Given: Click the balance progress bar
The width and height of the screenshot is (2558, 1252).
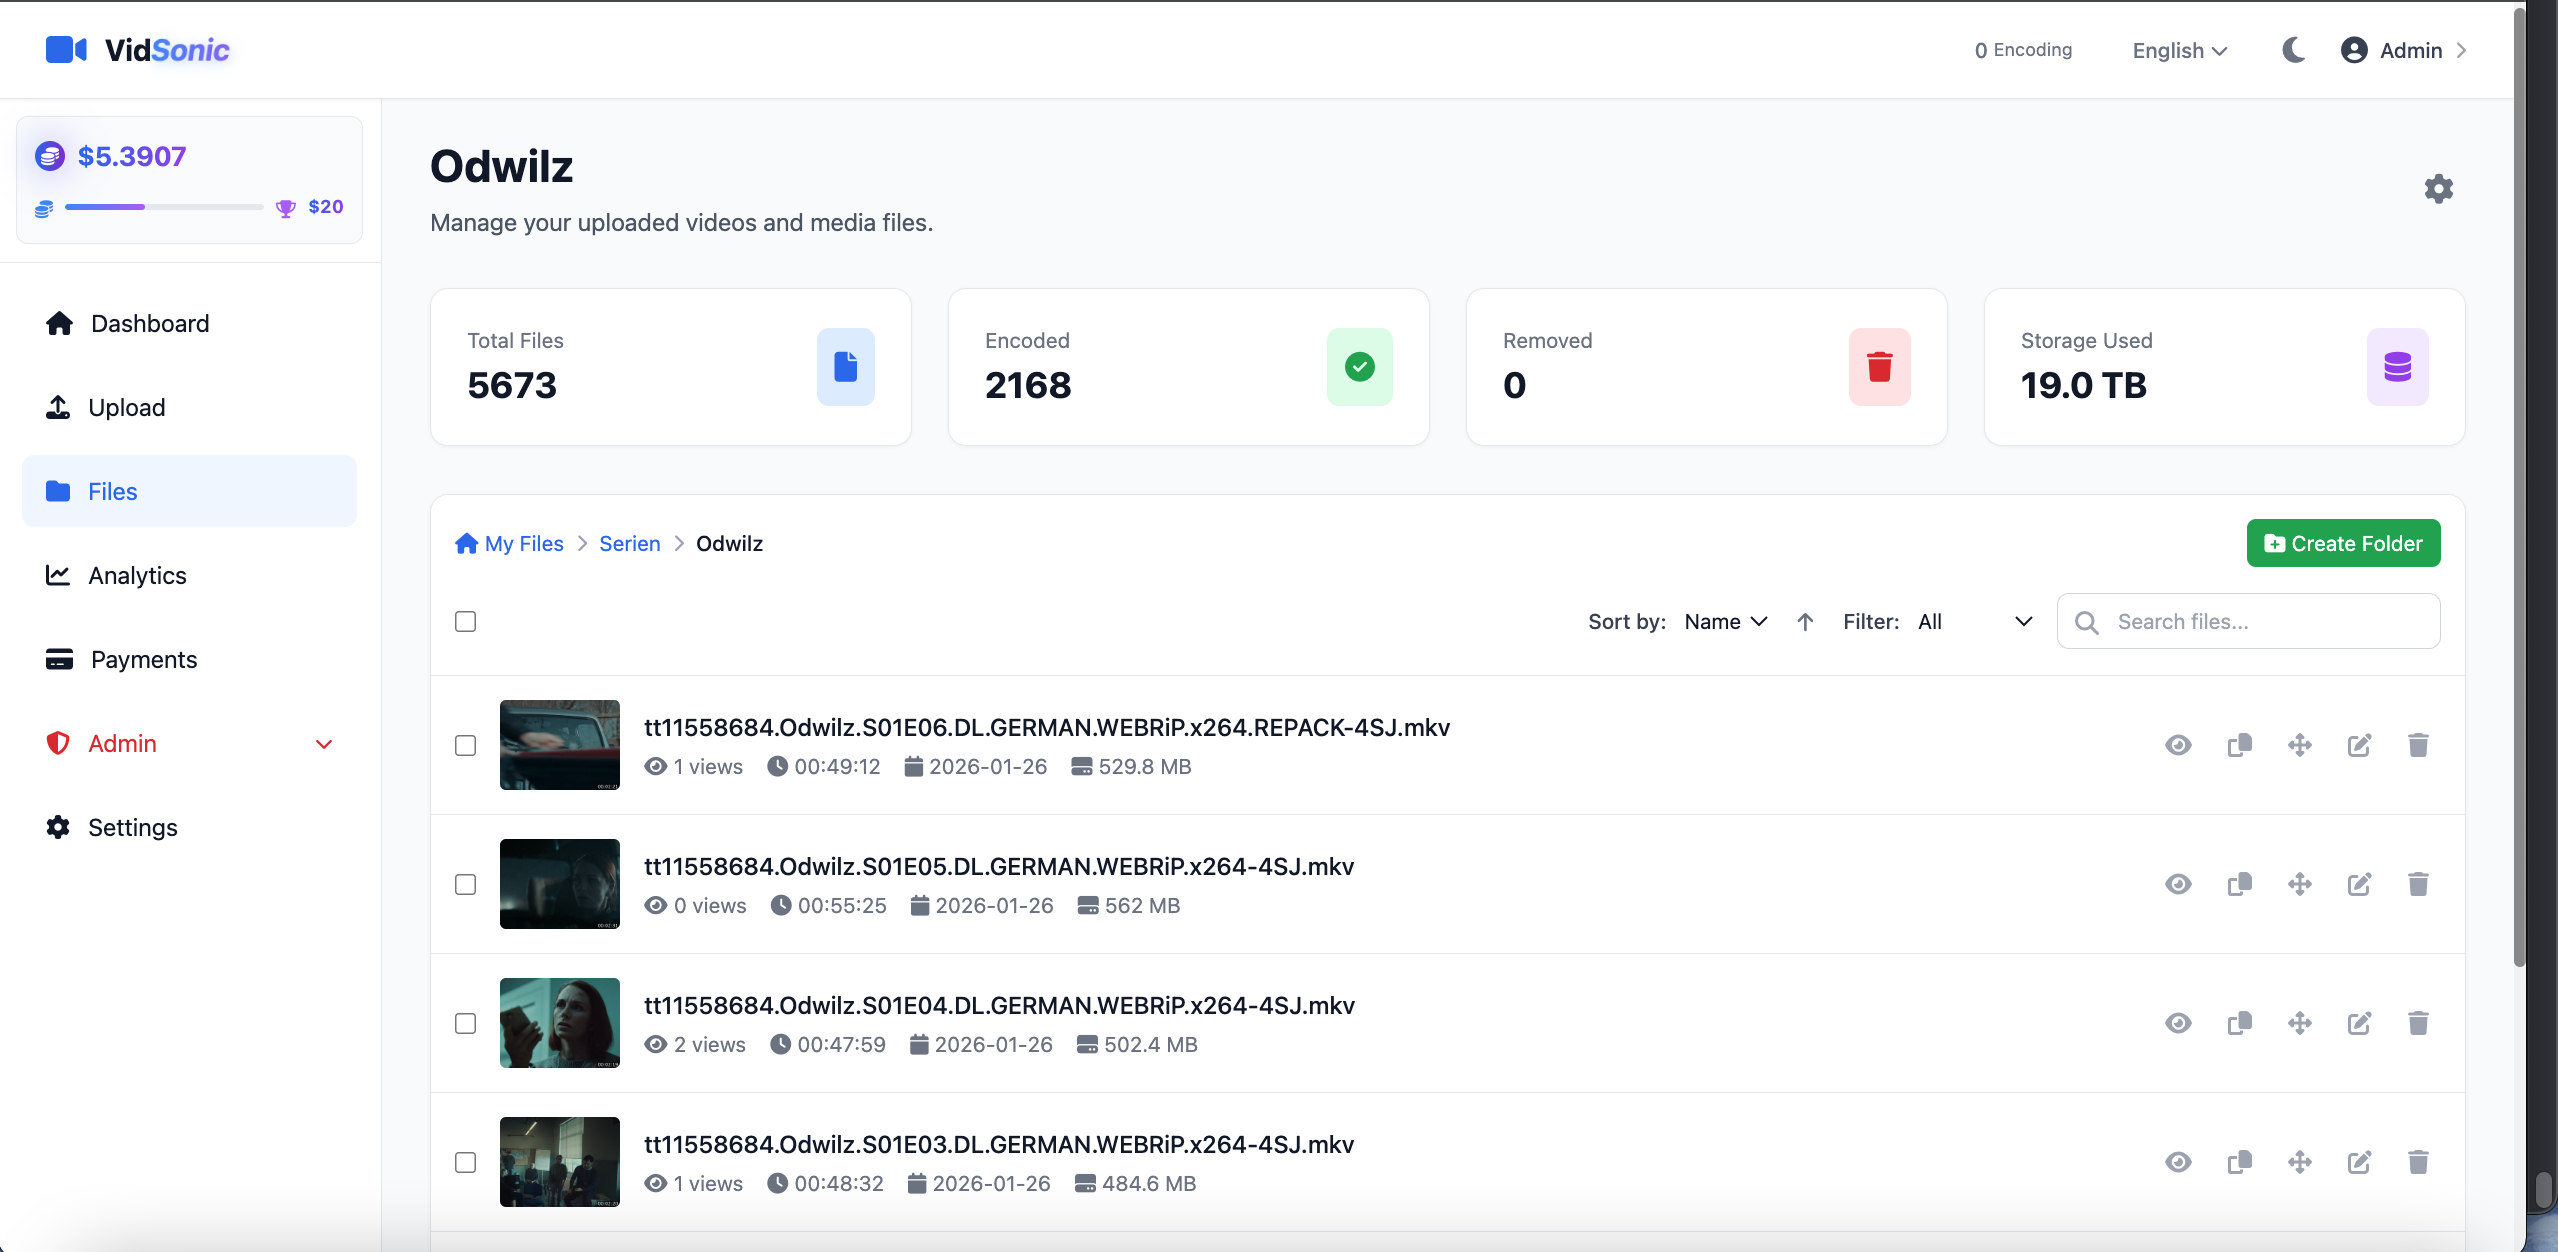Looking at the screenshot, I should 164,207.
